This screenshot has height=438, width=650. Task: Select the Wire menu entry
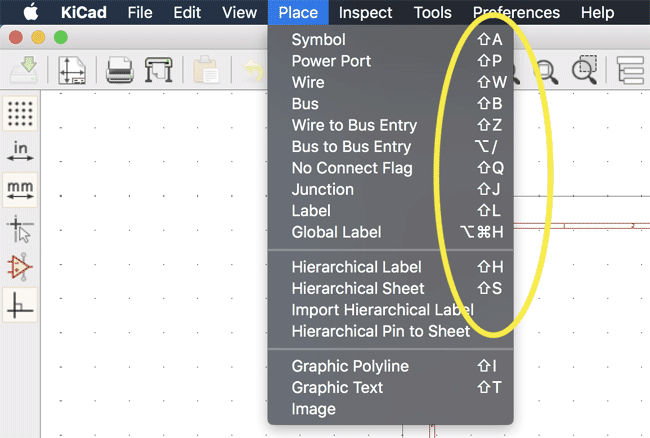390,82
